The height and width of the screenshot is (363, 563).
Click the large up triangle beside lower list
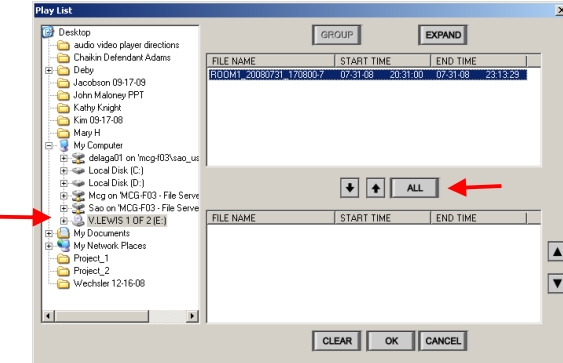pos(556,252)
